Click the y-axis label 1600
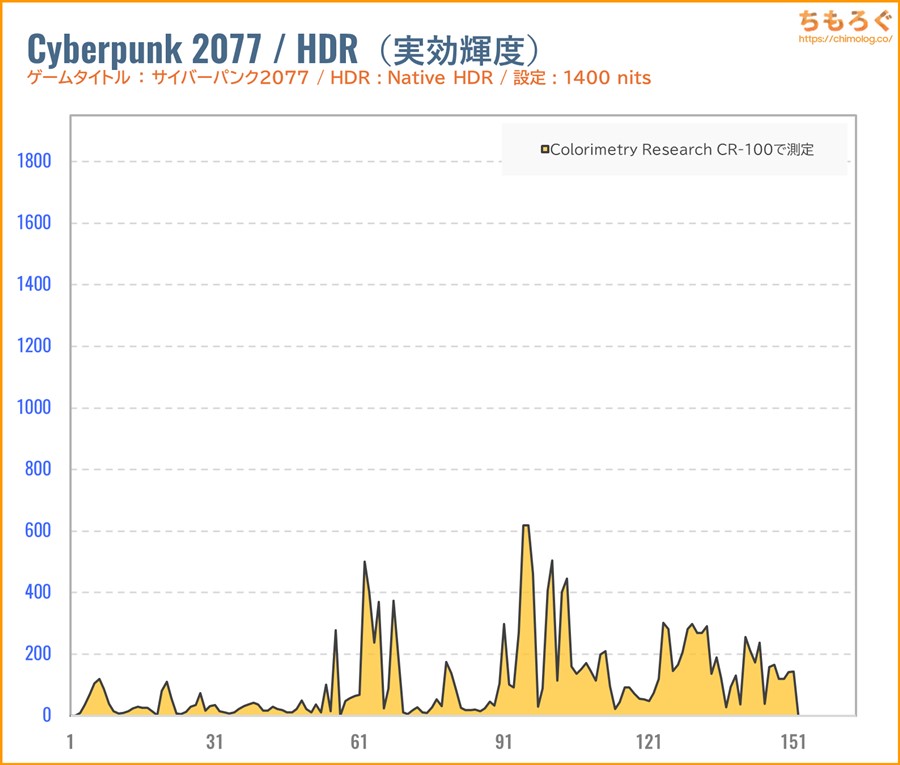Image resolution: width=900 pixels, height=765 pixels. pos(34,223)
